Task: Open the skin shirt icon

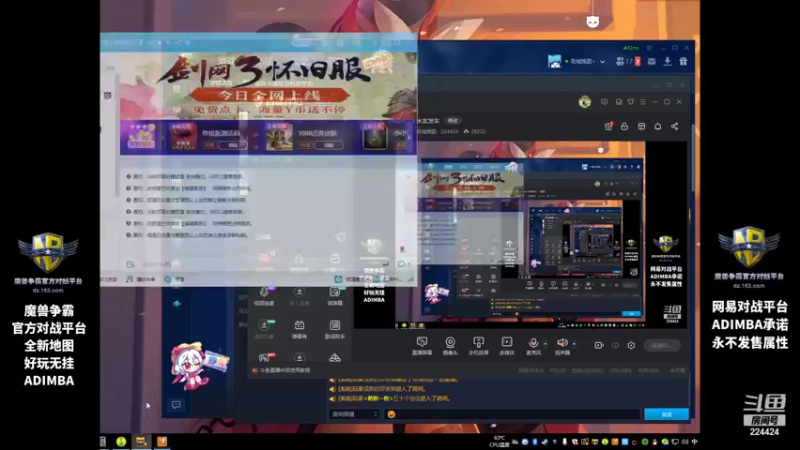Action: click(x=631, y=102)
